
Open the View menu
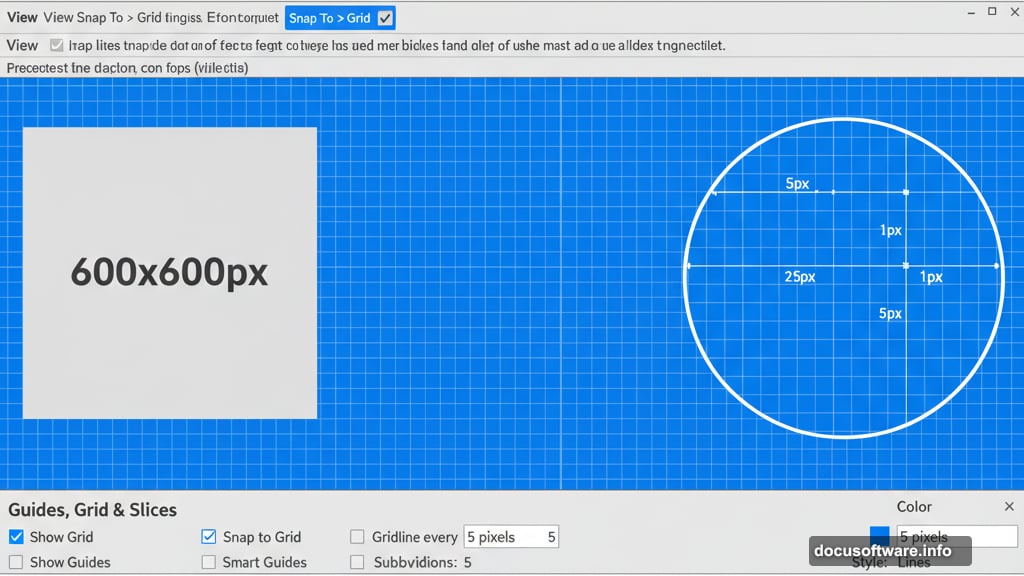click(21, 17)
